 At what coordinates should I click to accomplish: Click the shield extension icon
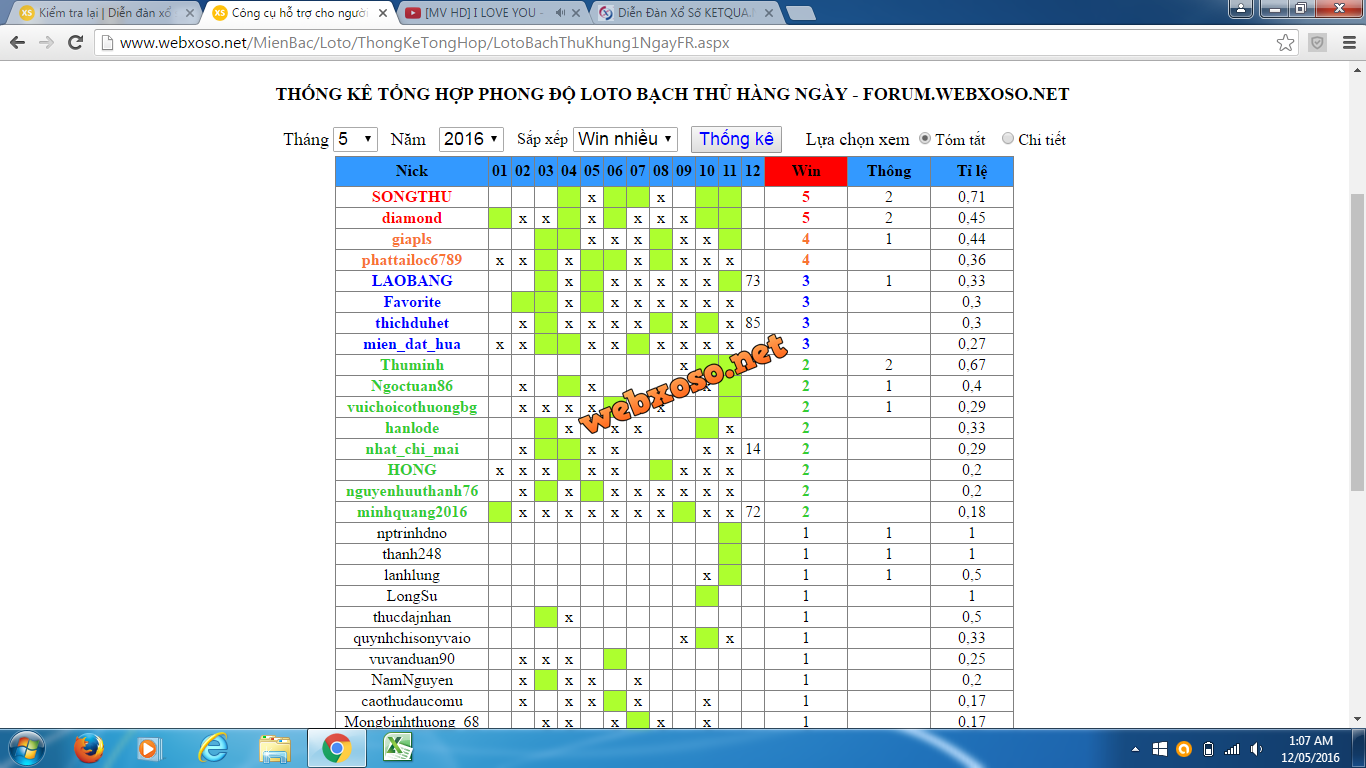click(x=1318, y=43)
